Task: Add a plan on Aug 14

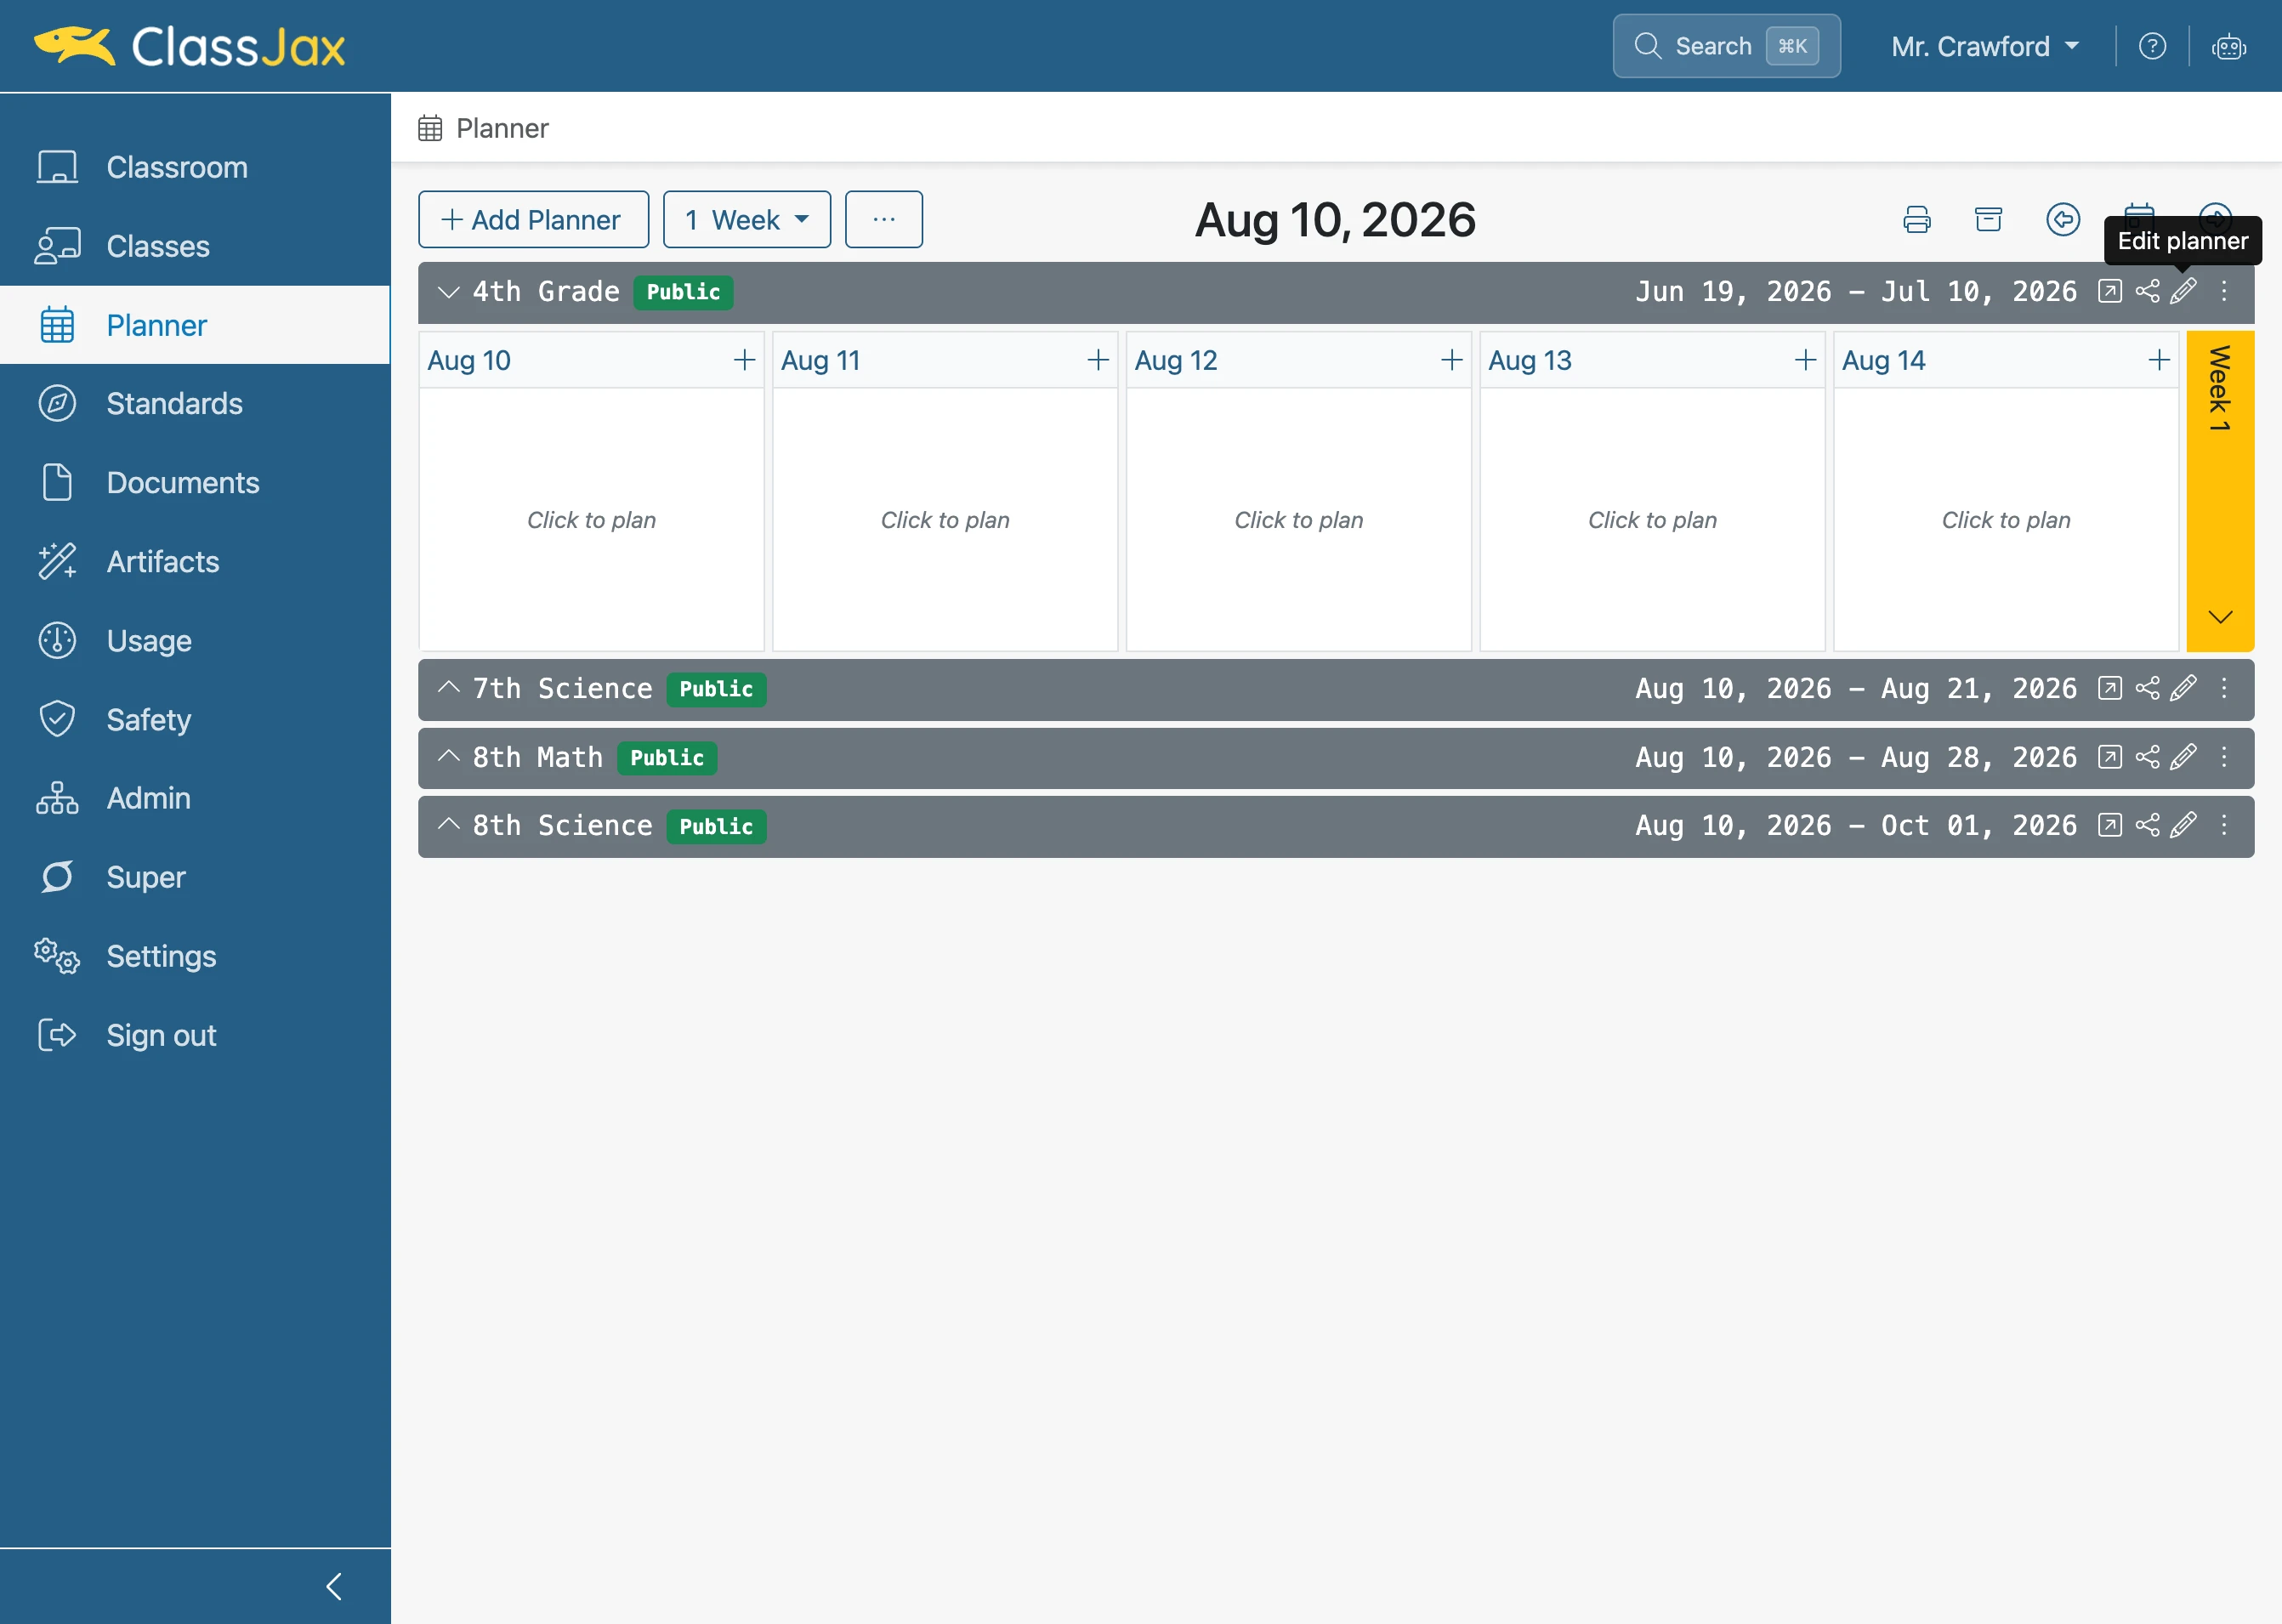Action: coord(2159,360)
